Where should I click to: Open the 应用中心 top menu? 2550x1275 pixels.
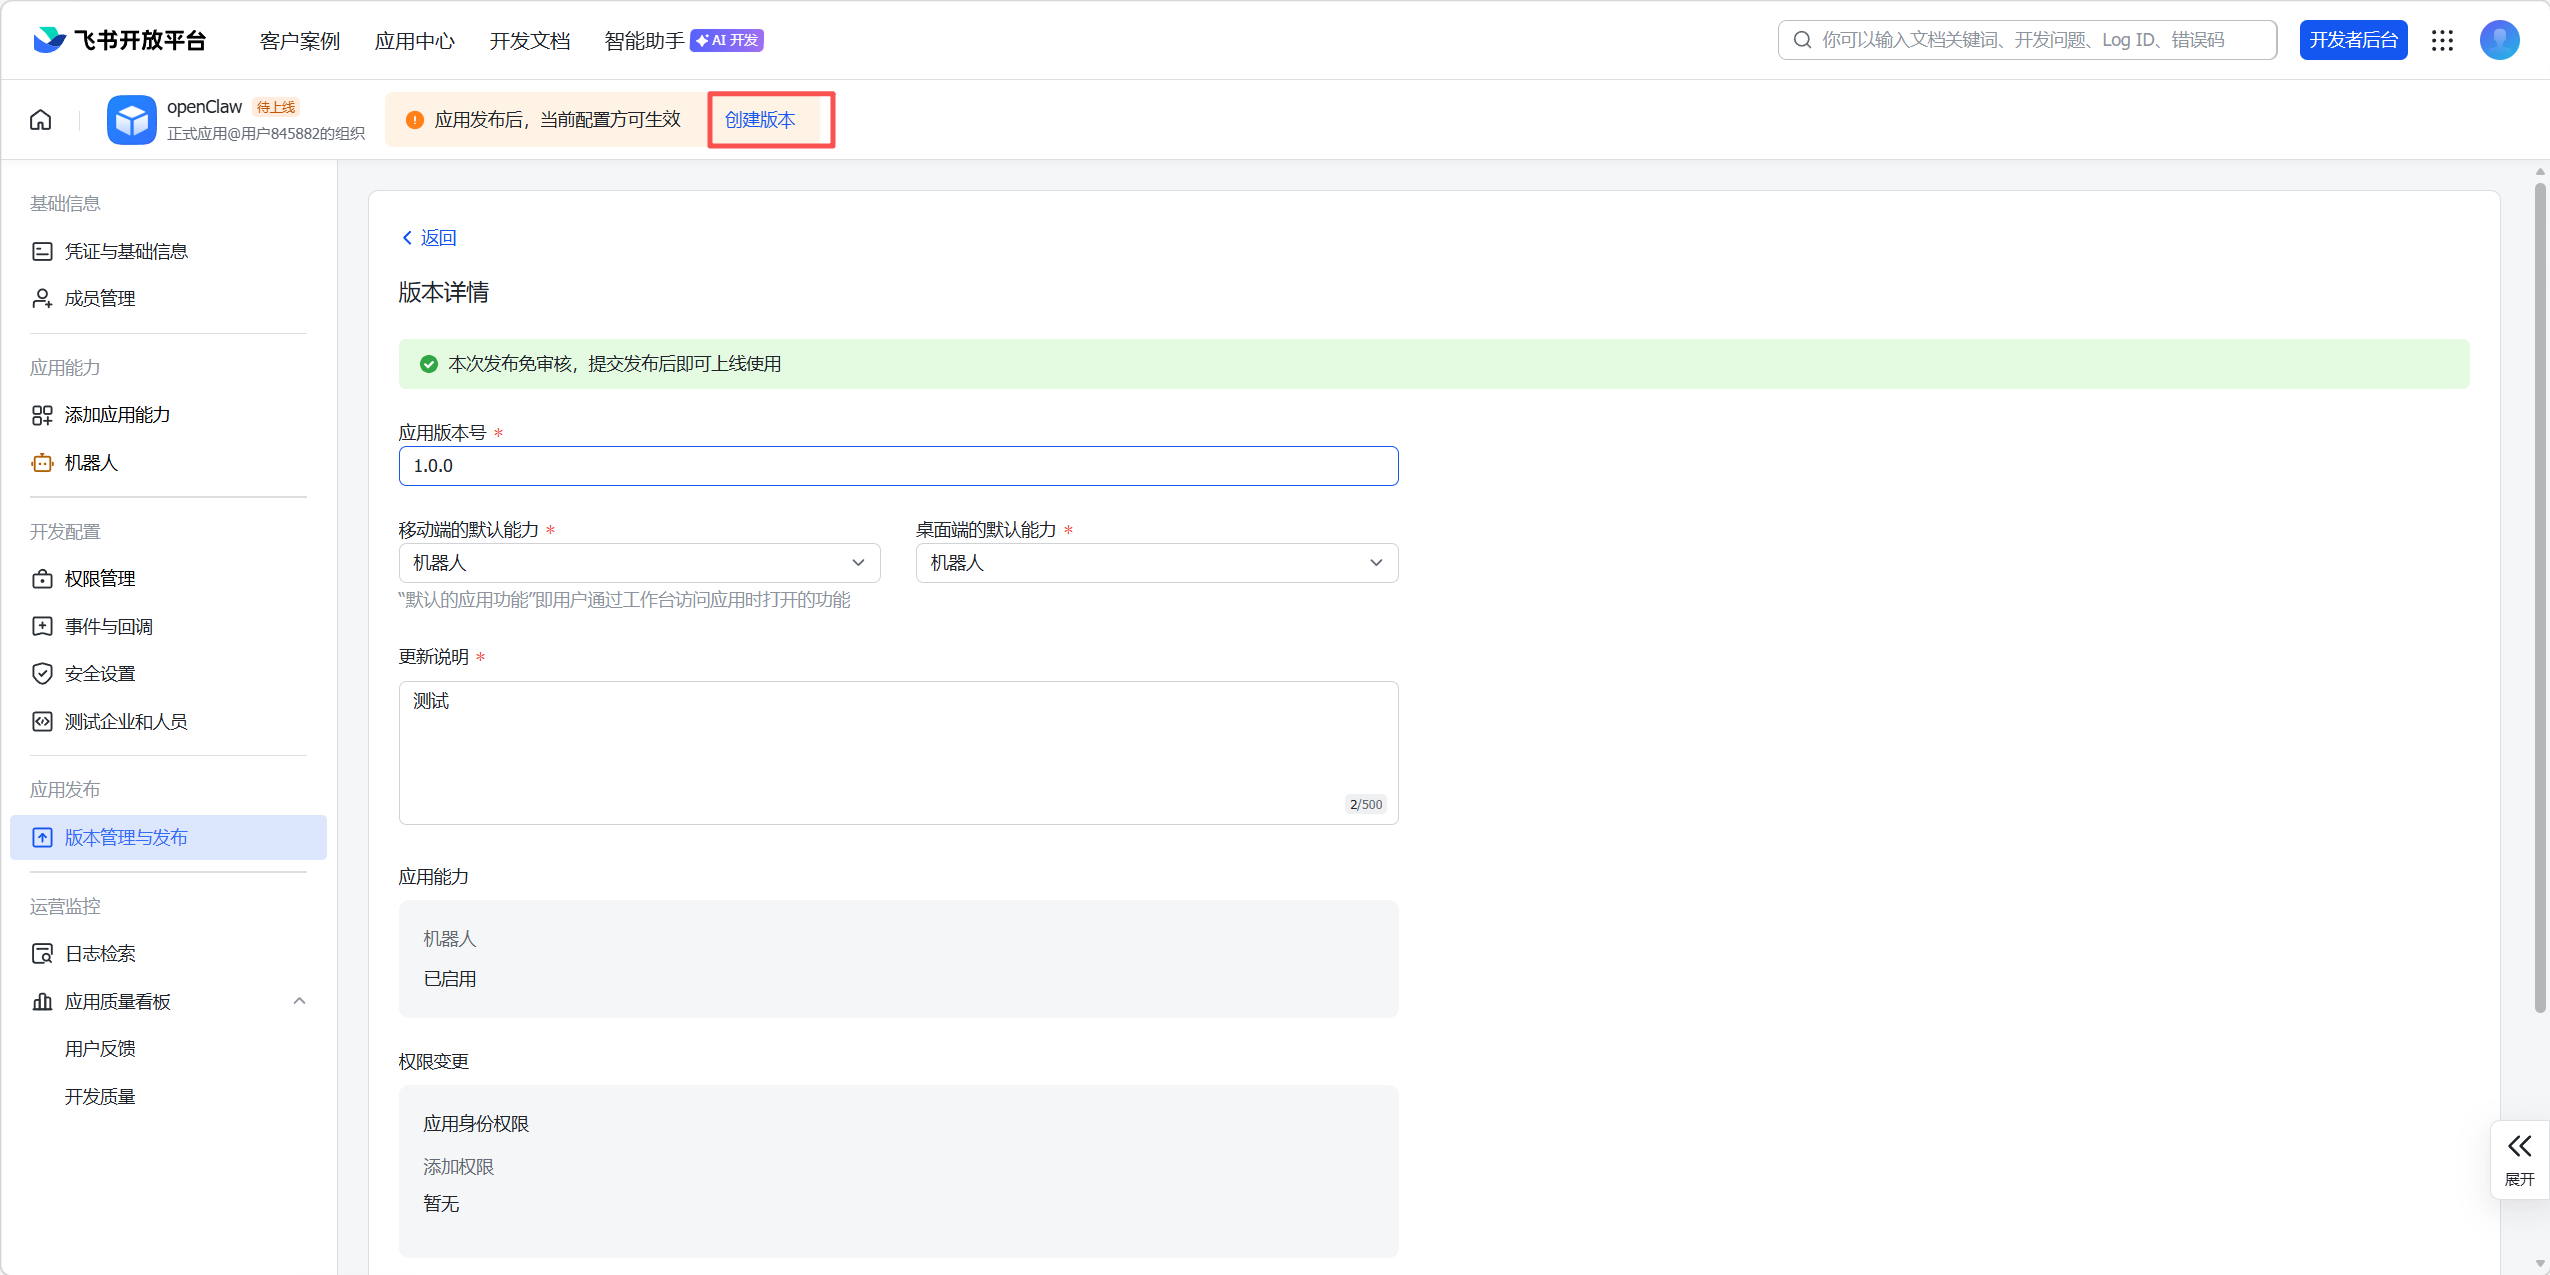(414, 41)
